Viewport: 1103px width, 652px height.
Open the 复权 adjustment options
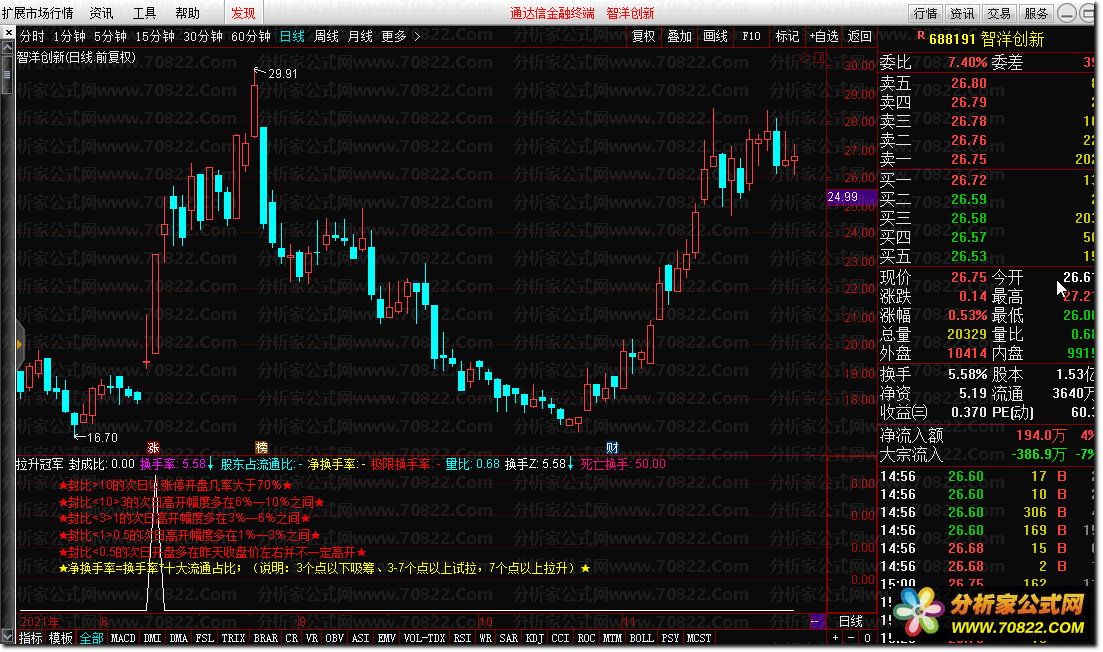(644, 37)
